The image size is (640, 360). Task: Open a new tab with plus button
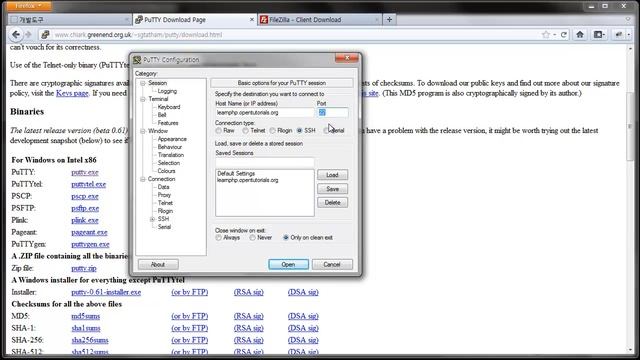coord(389,19)
